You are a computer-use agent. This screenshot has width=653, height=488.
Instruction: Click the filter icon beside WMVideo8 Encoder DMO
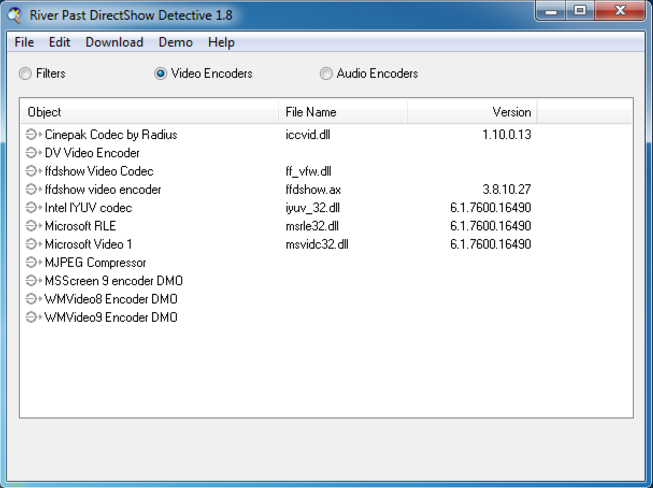pos(34,299)
